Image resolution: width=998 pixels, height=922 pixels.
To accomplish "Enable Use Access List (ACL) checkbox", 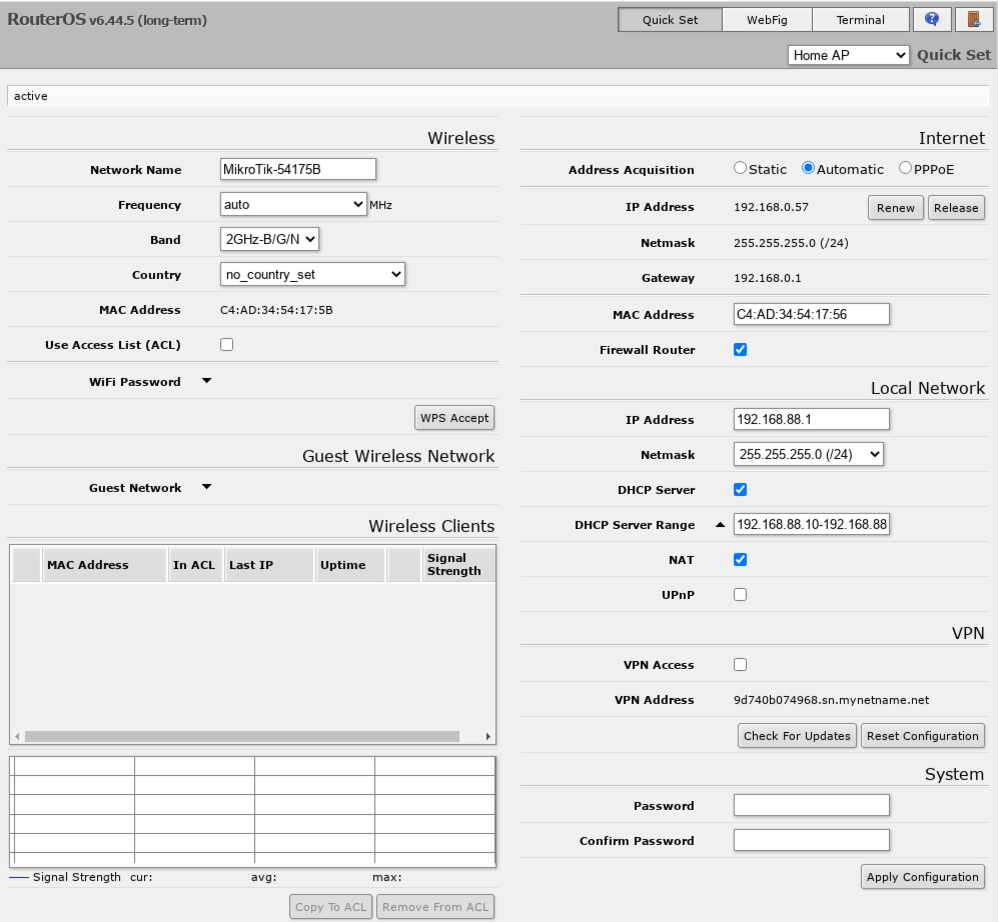I will point(227,344).
